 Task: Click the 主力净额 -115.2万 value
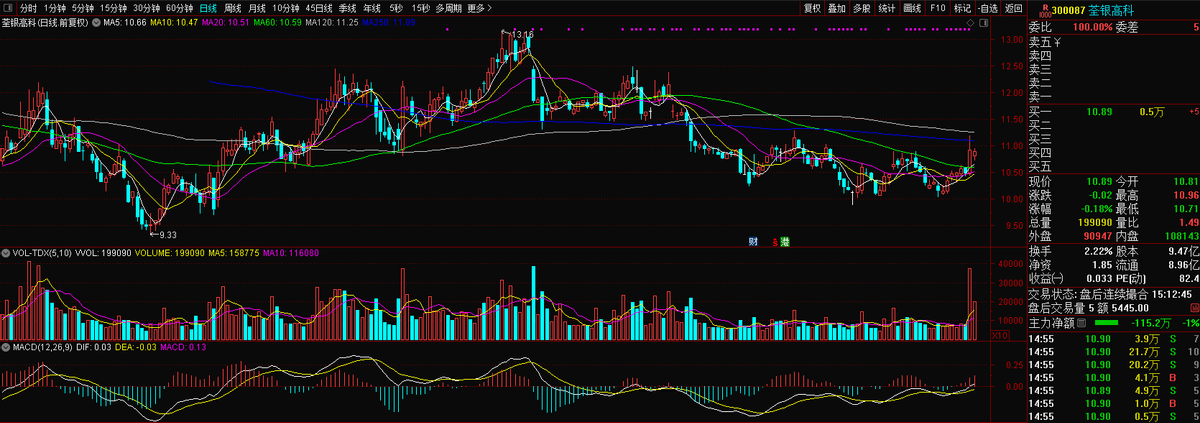1150,323
